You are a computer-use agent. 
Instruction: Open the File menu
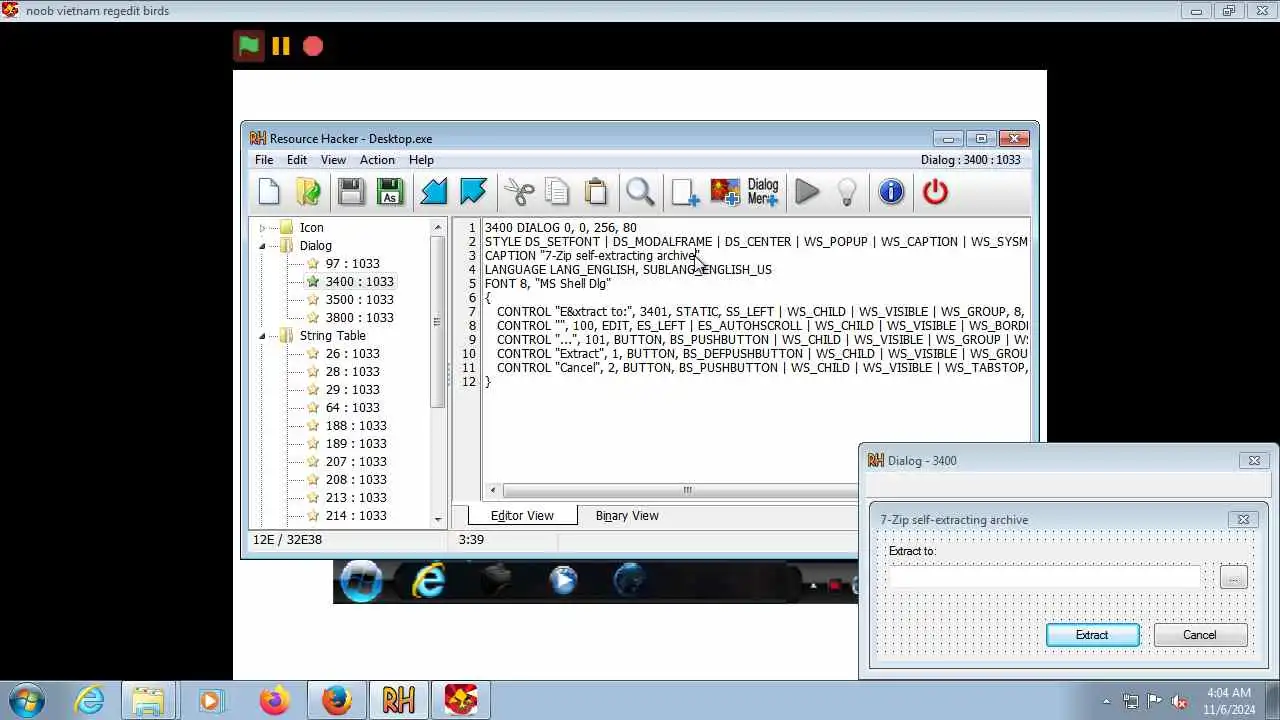[264, 160]
